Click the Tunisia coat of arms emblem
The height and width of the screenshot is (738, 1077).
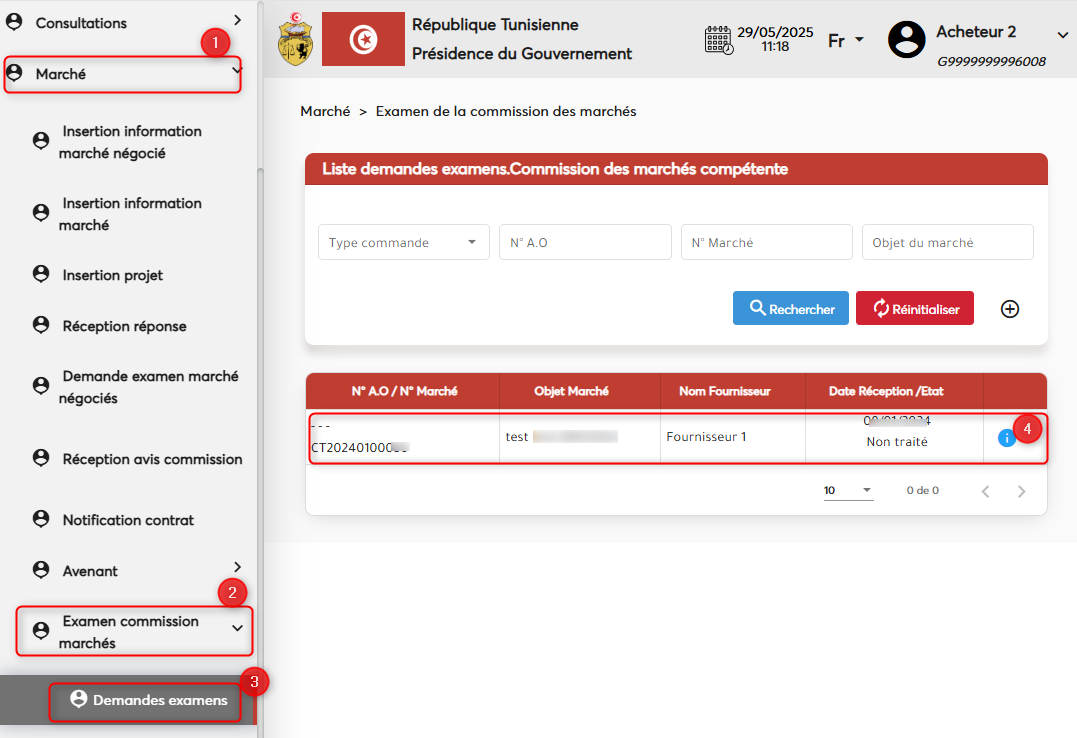[294, 39]
